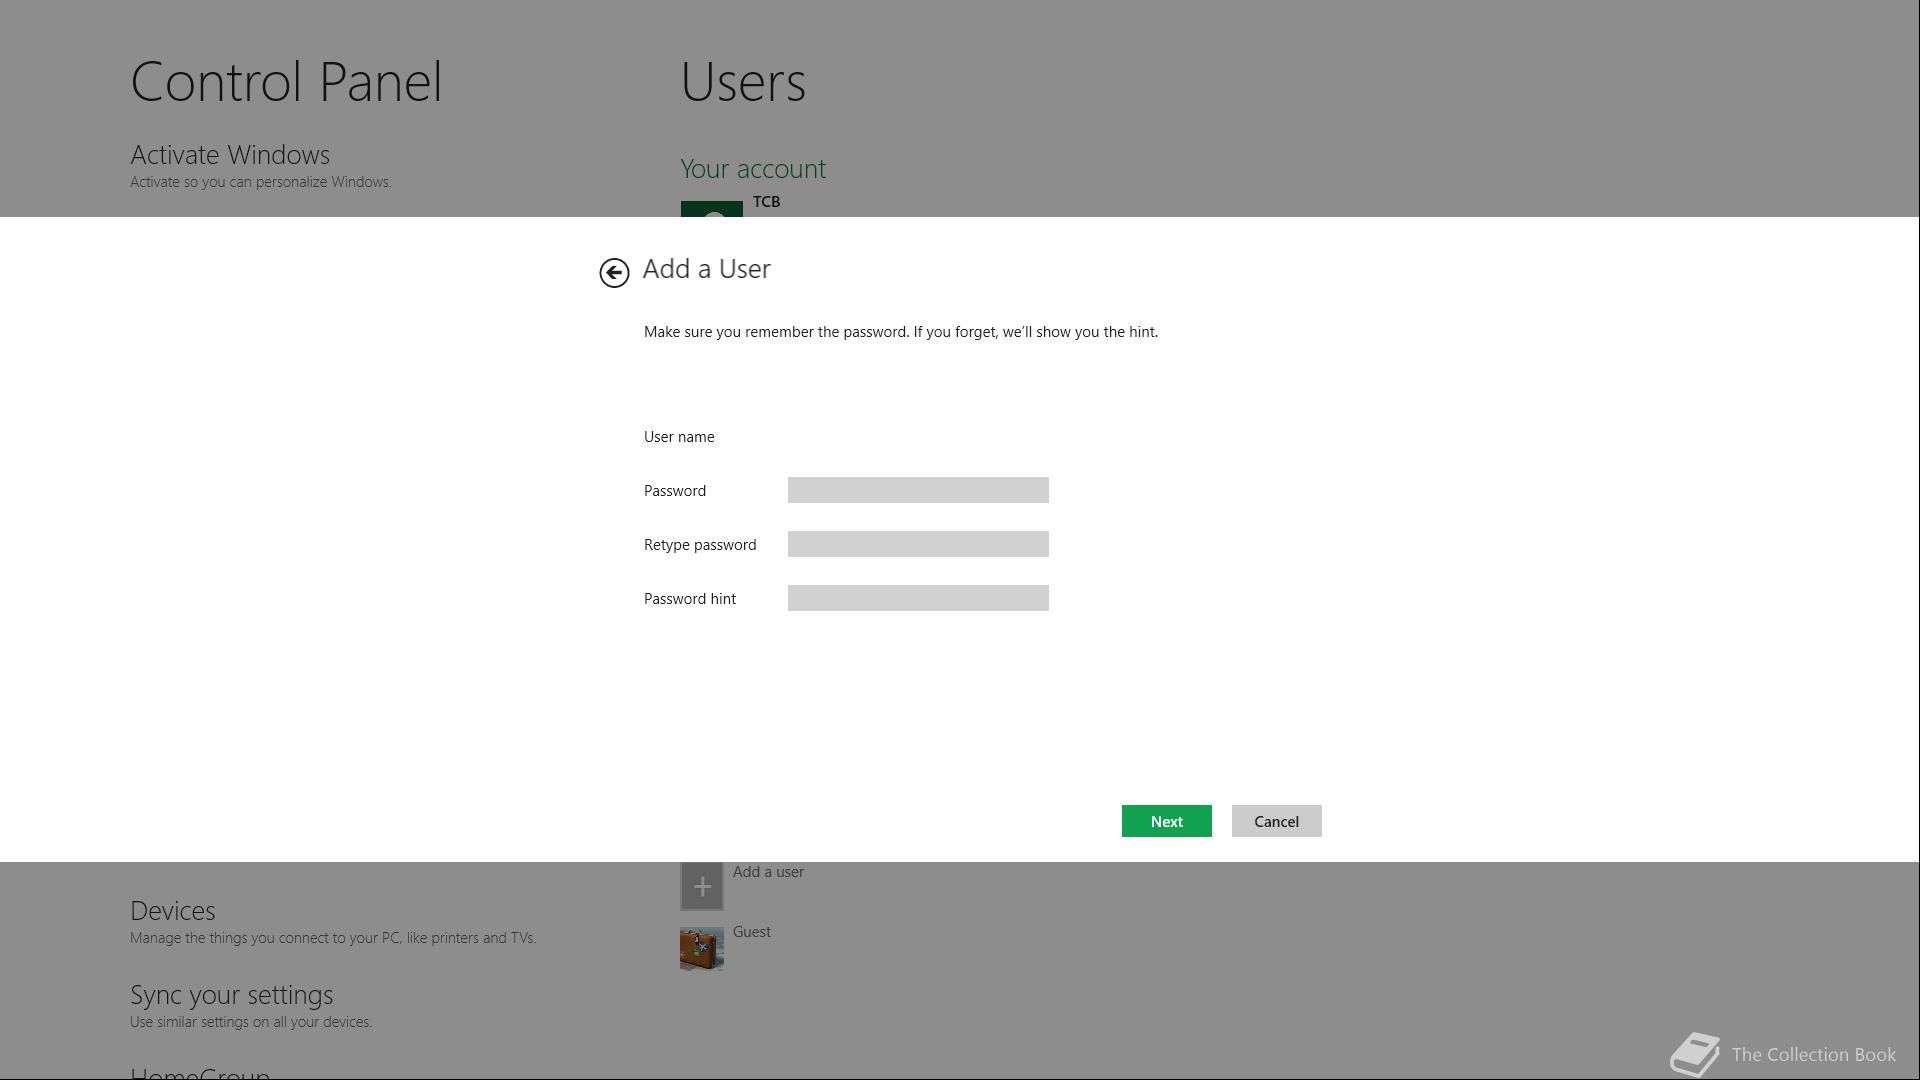Click the Your account heading

[x=753, y=169]
